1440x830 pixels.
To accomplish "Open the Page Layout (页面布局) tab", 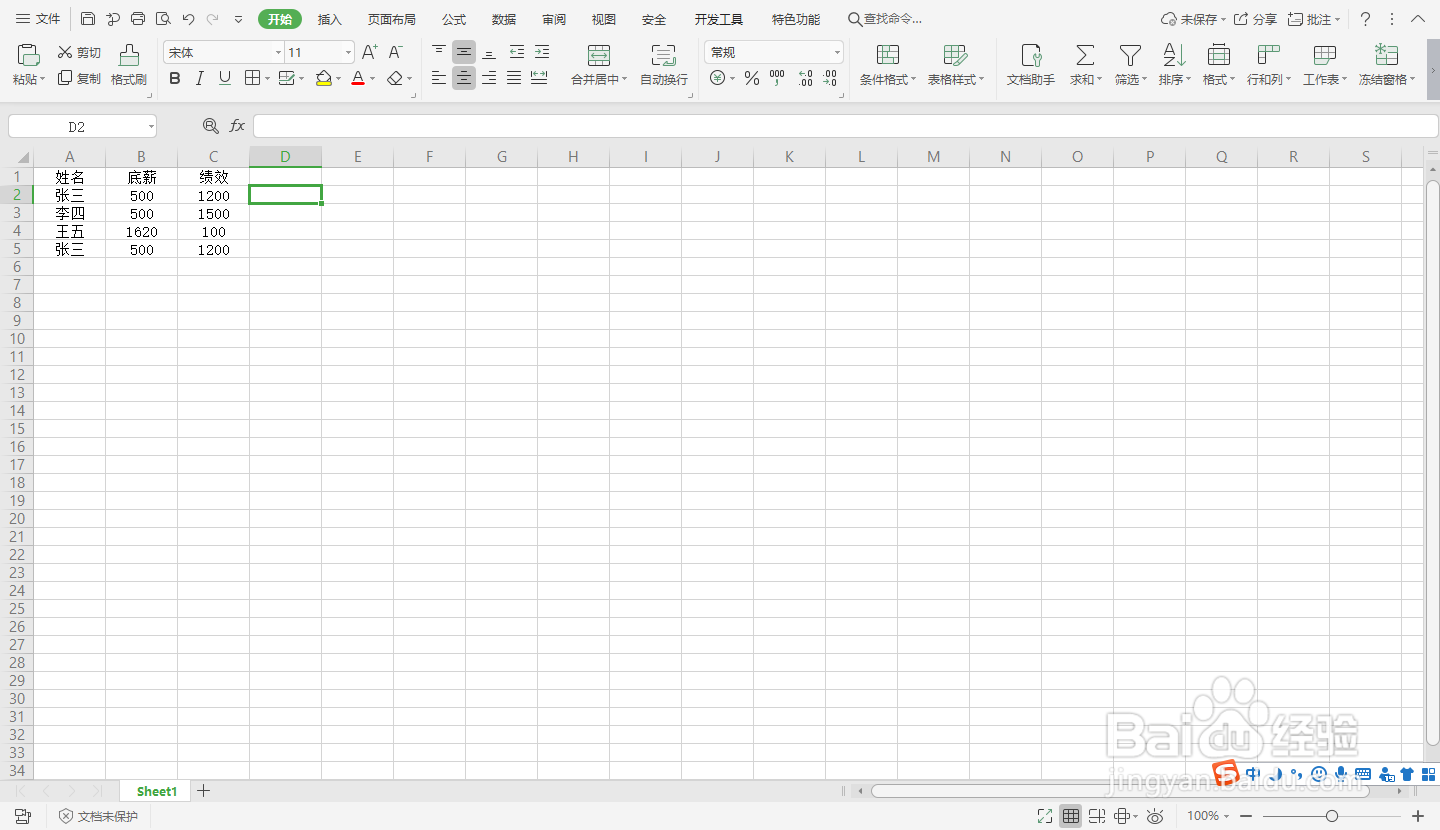I will [392, 19].
